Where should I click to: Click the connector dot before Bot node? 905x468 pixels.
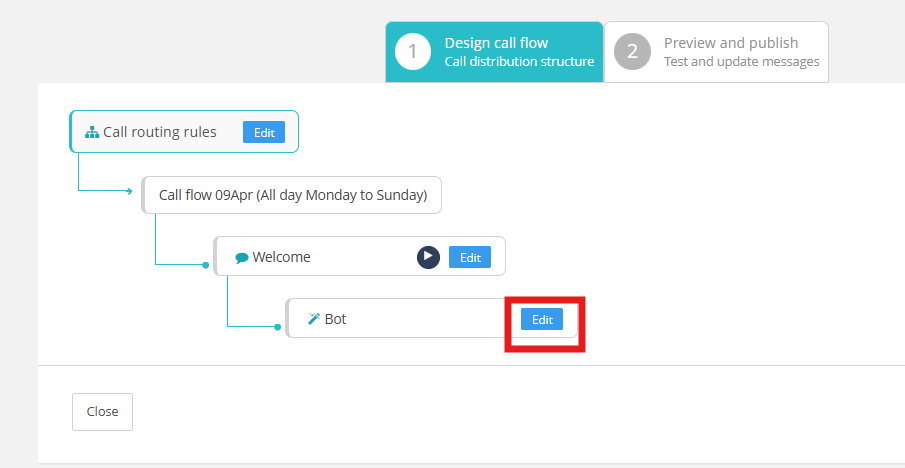[278, 327]
